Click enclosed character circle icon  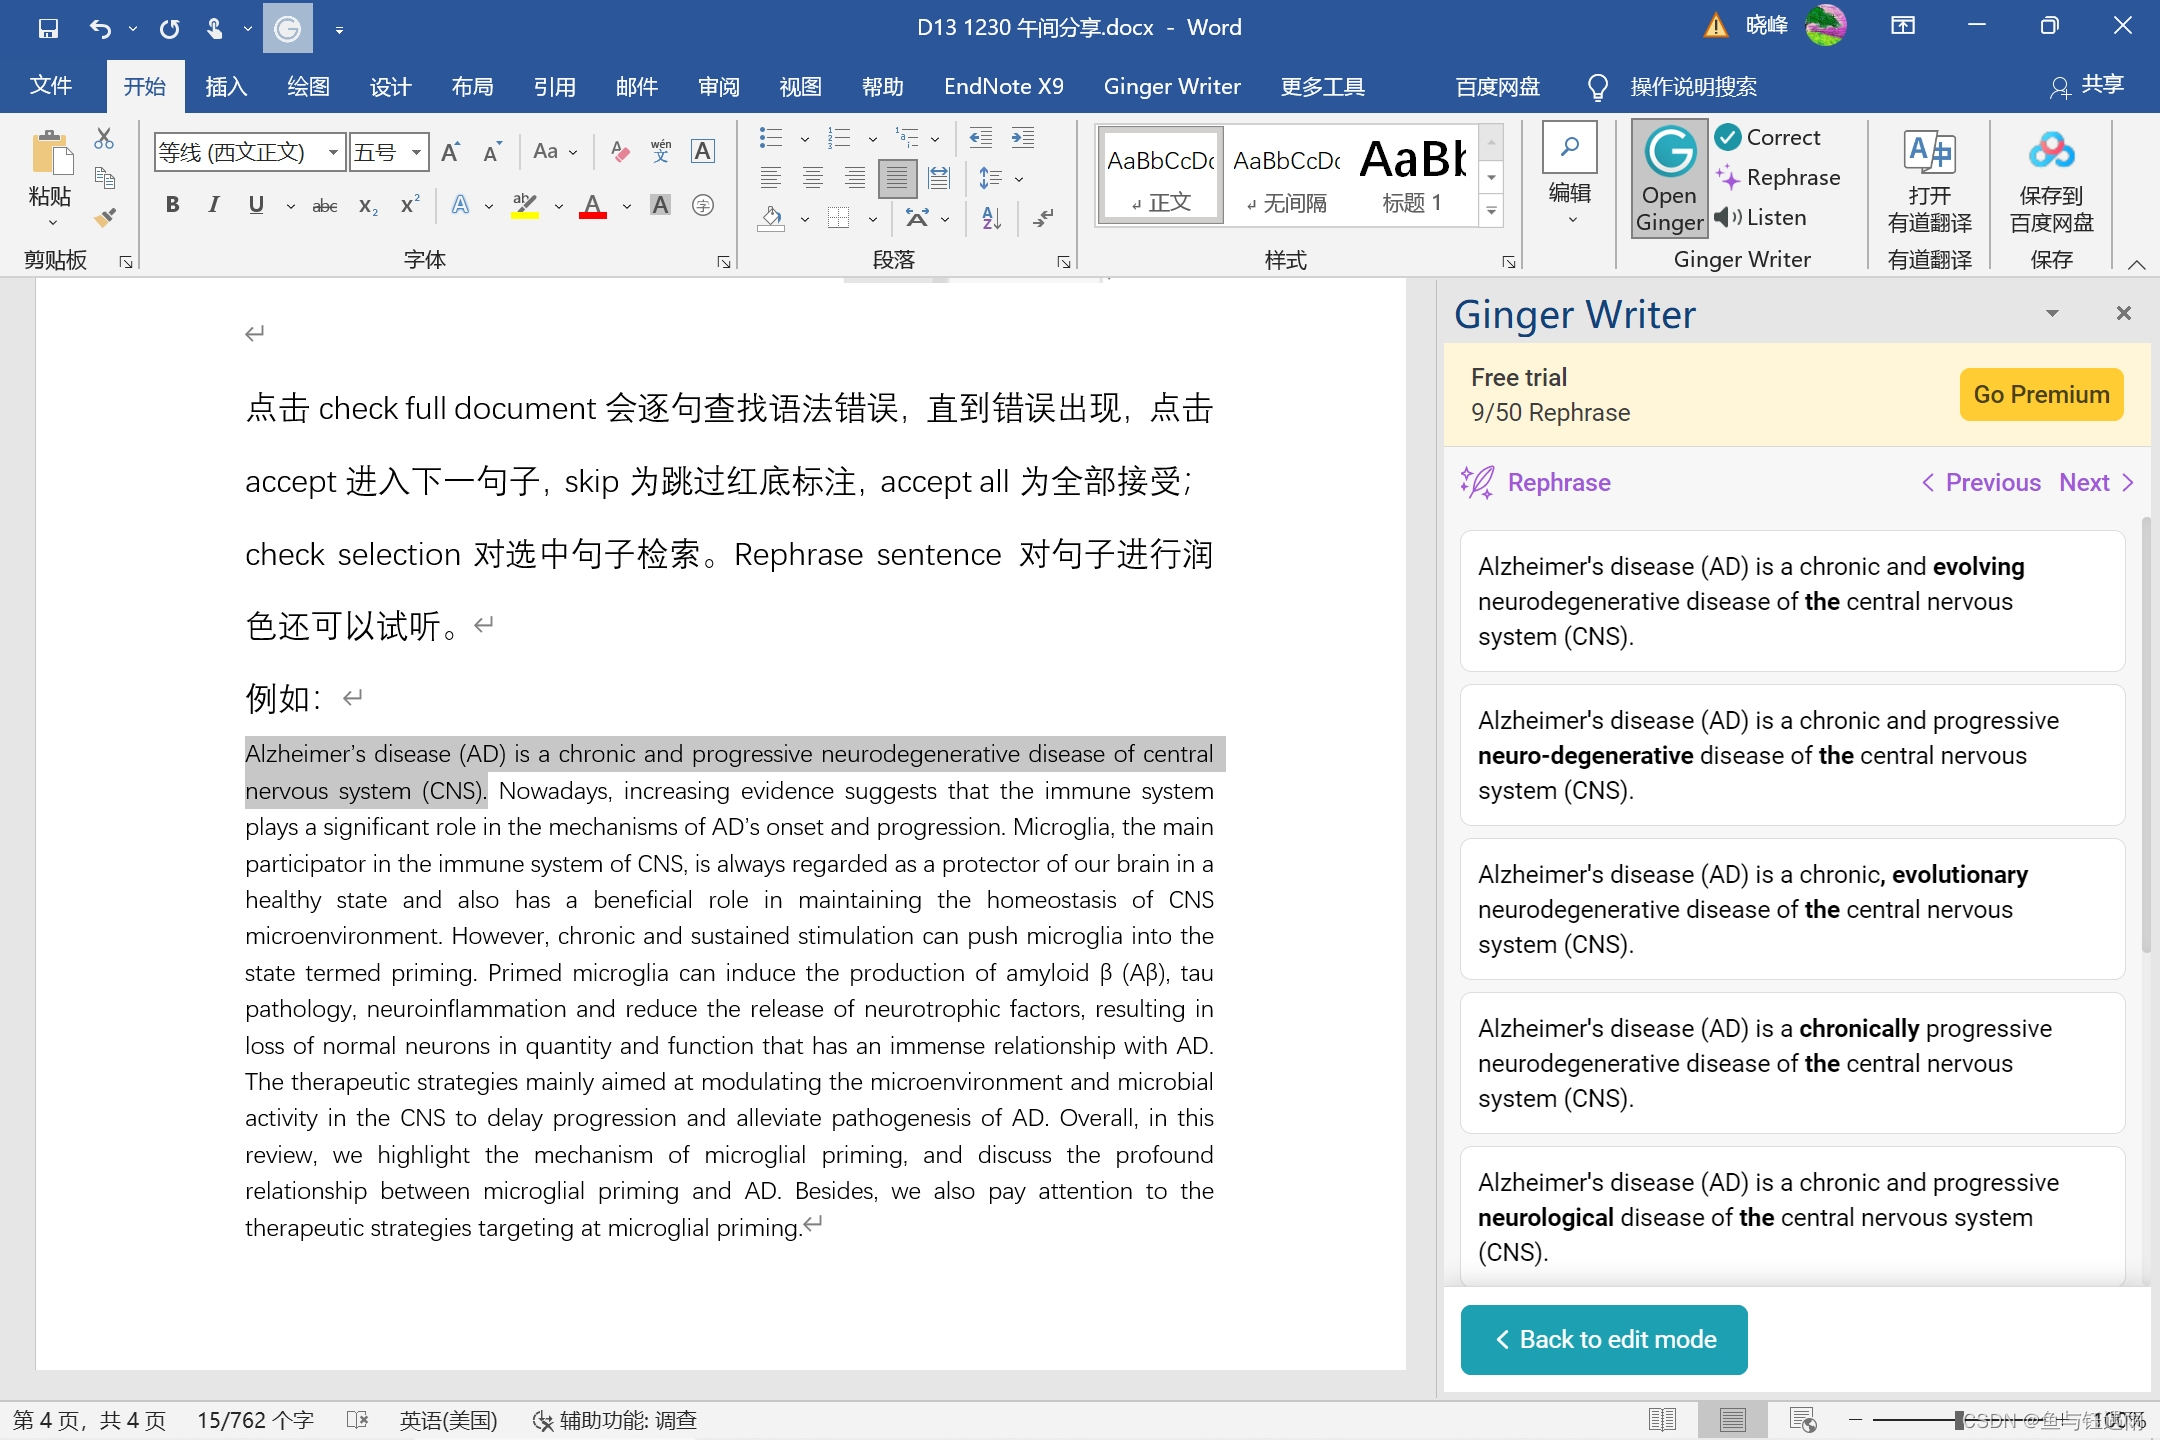[x=703, y=206]
